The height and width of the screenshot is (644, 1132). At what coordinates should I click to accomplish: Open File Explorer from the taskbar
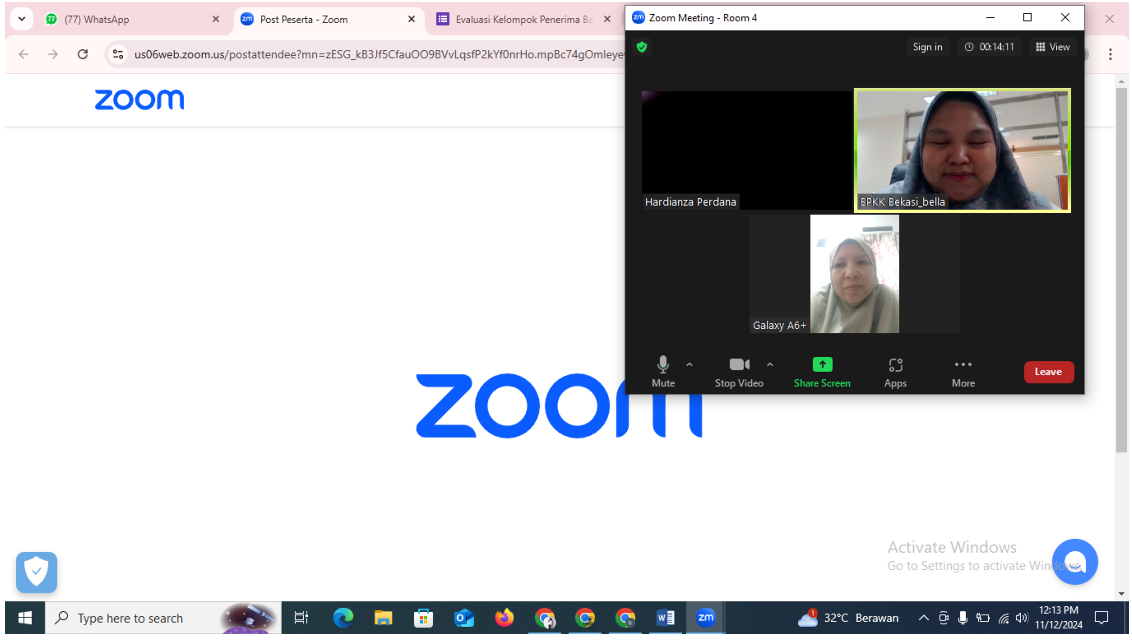tap(383, 618)
